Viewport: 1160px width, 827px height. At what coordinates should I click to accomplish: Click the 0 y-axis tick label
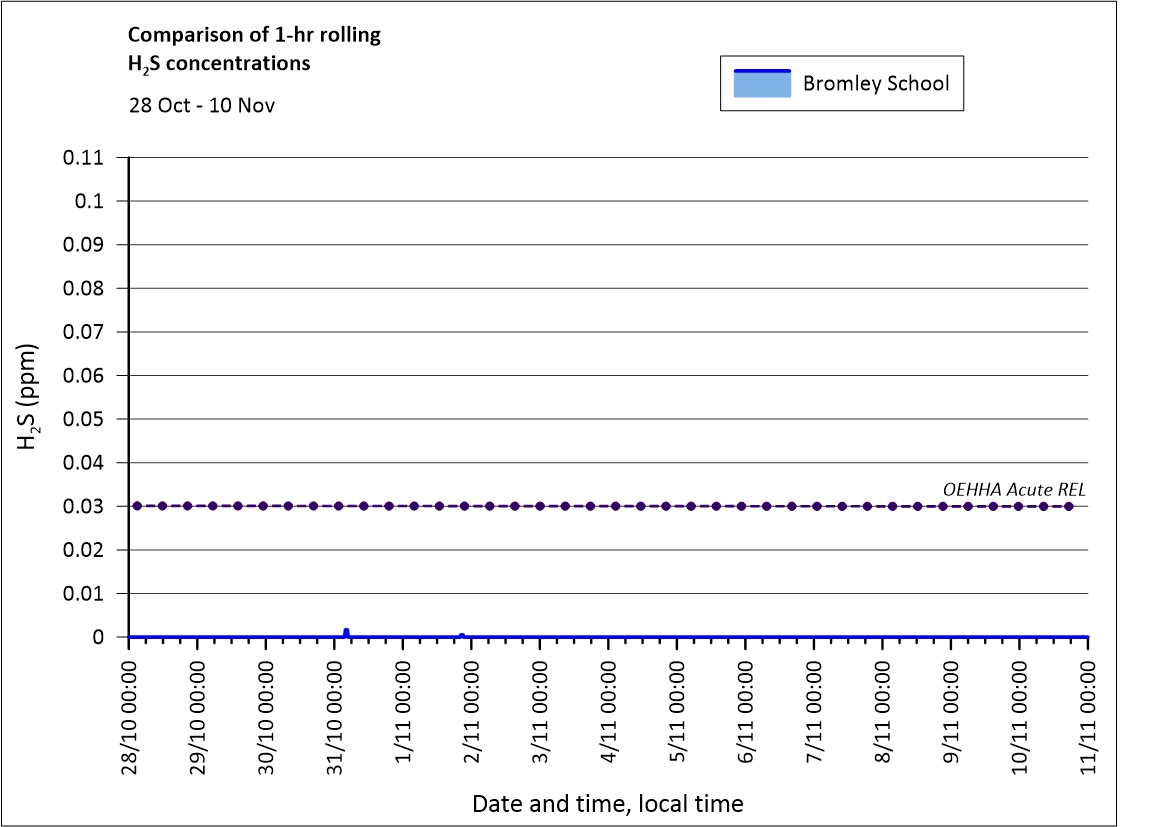pos(98,637)
